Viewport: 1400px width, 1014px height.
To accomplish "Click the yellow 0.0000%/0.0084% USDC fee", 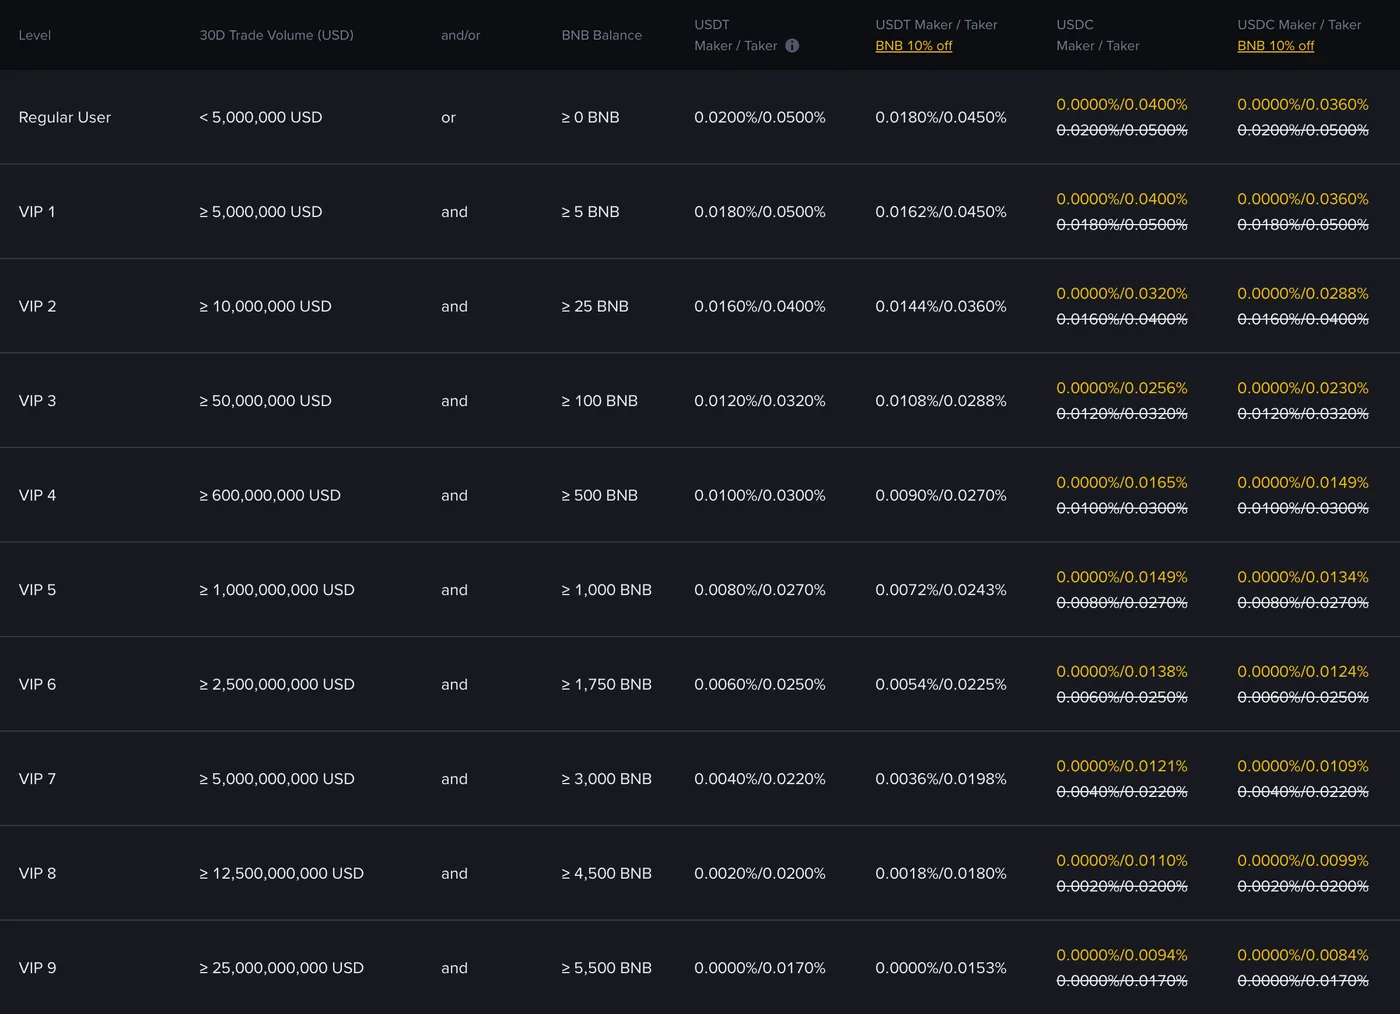I will point(1303,955).
